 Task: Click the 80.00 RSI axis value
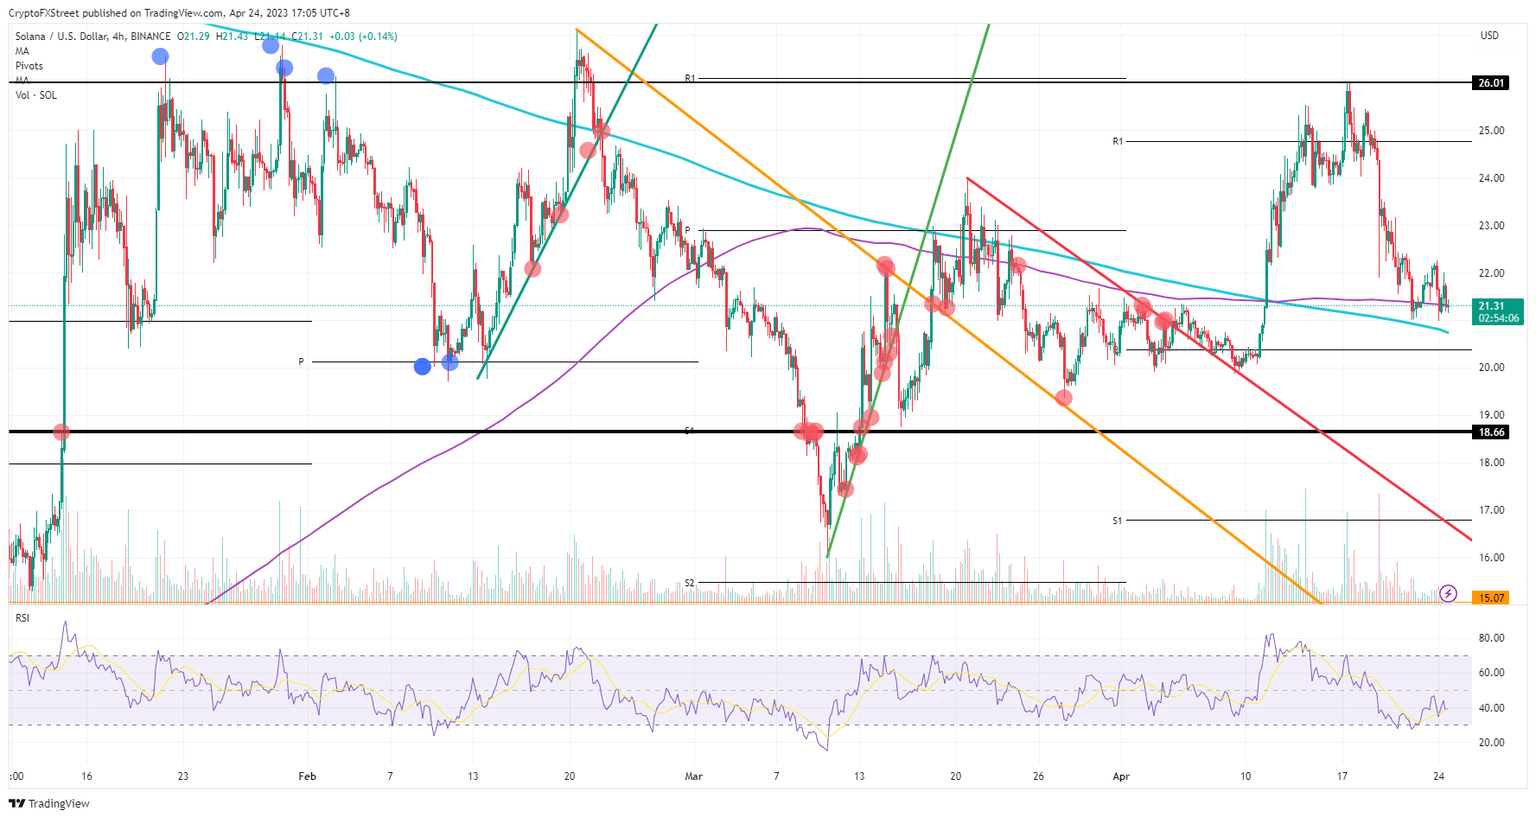click(1492, 638)
